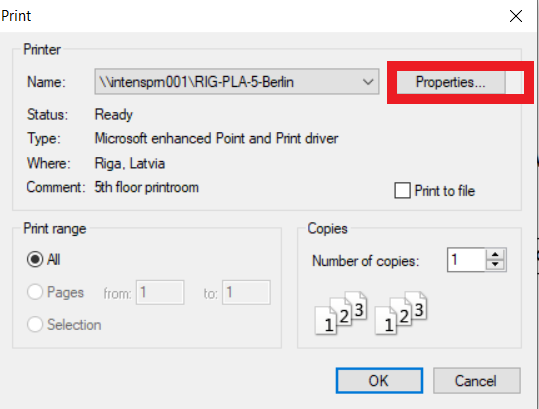Image resolution: width=539 pixels, height=409 pixels.
Task: Click the Number of copies label
Action: 366,261
